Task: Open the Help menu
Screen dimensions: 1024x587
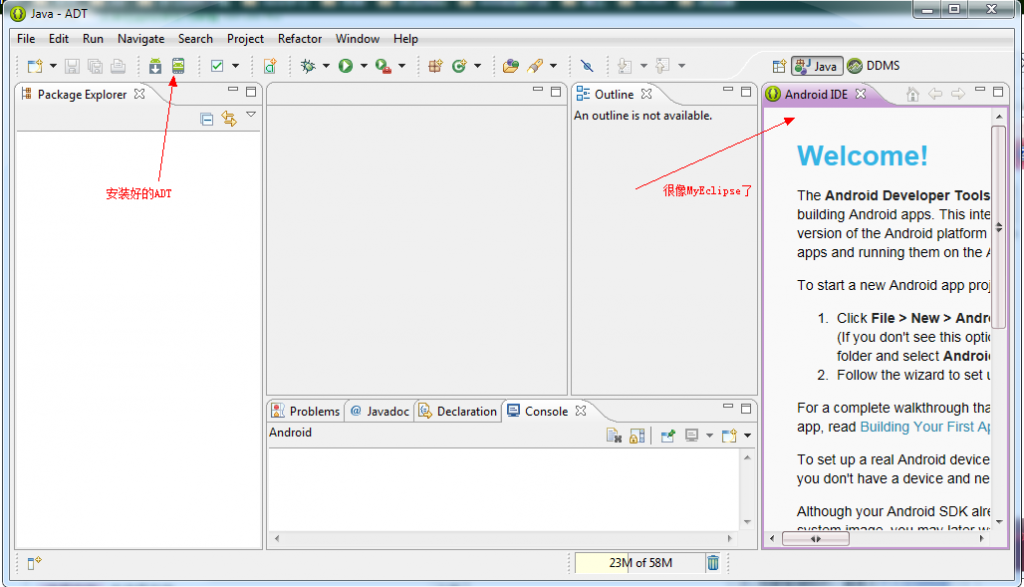Action: pyautogui.click(x=406, y=39)
